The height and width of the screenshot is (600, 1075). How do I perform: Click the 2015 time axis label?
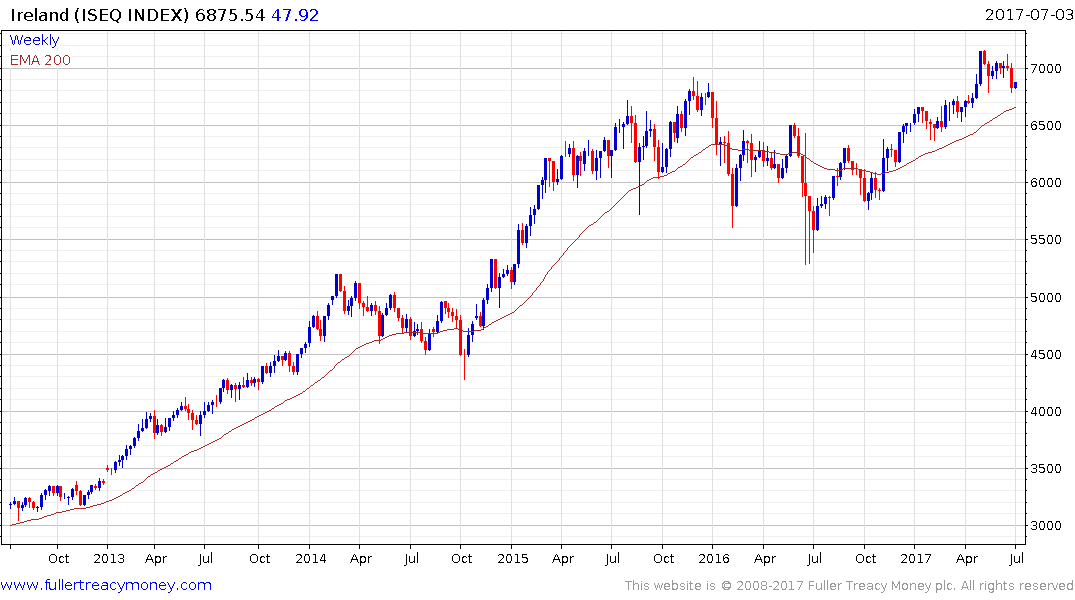click(x=513, y=558)
